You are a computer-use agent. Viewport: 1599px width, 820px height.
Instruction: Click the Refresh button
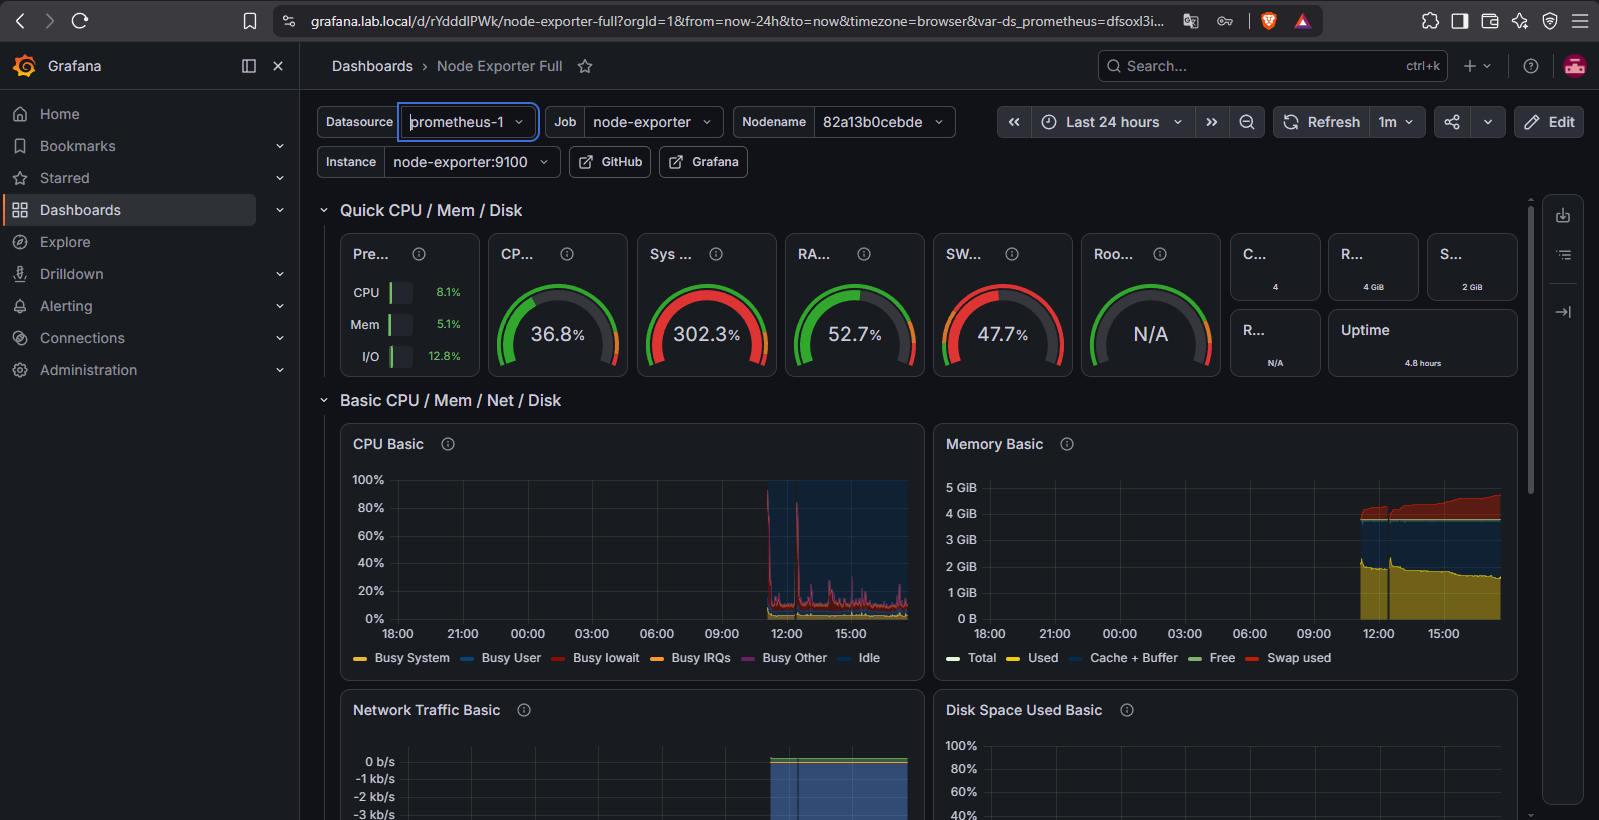coord(1322,122)
